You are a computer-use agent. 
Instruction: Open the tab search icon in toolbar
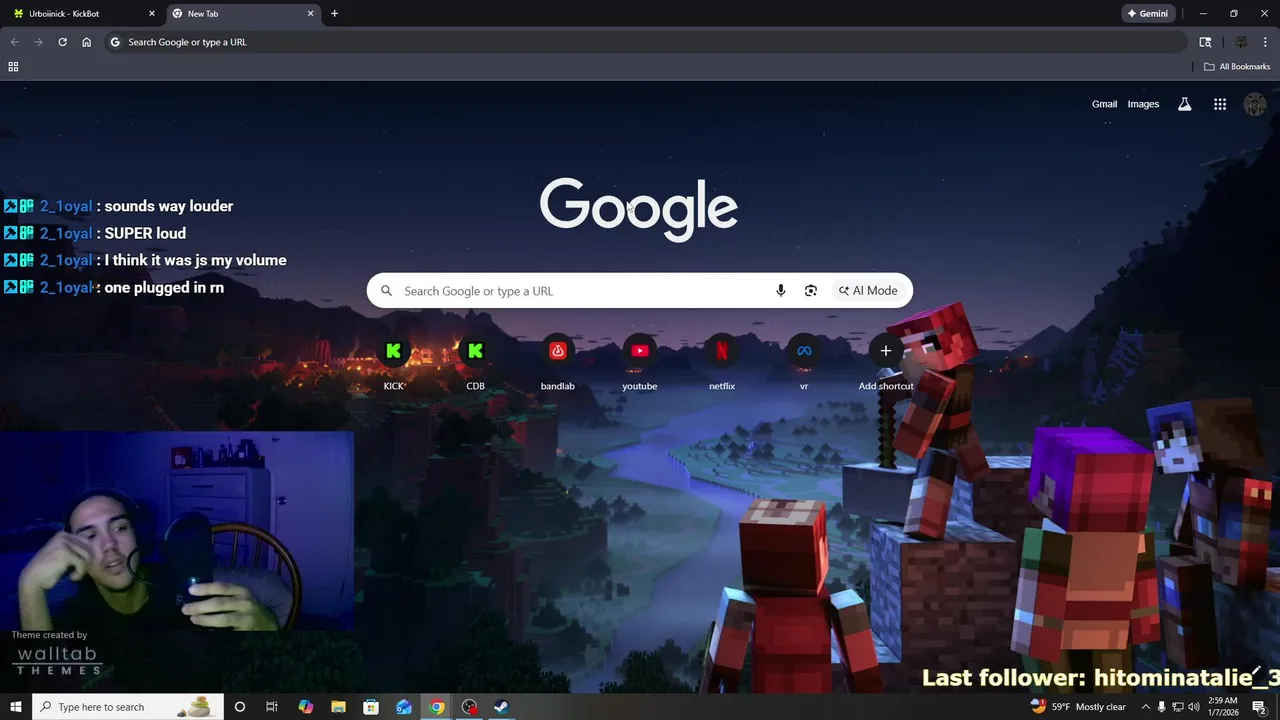point(1205,42)
